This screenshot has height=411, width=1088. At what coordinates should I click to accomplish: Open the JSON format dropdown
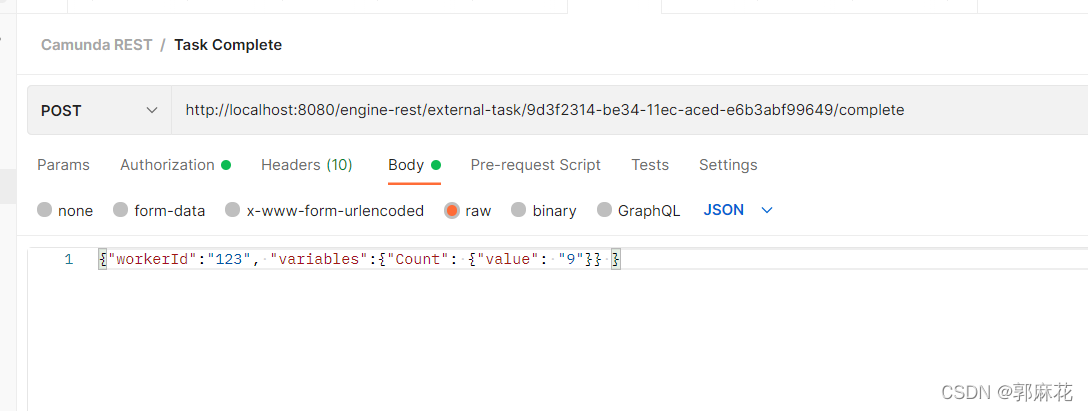pos(738,210)
